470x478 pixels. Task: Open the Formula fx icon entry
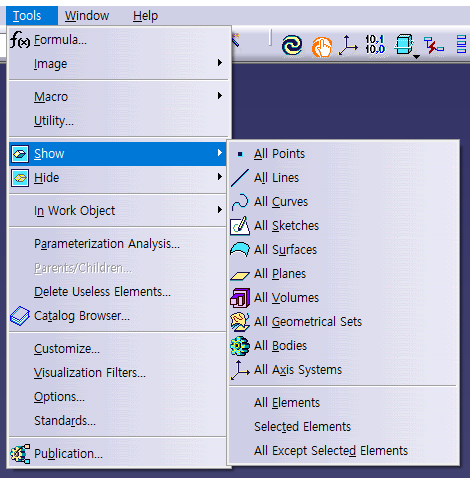[x=20, y=40]
